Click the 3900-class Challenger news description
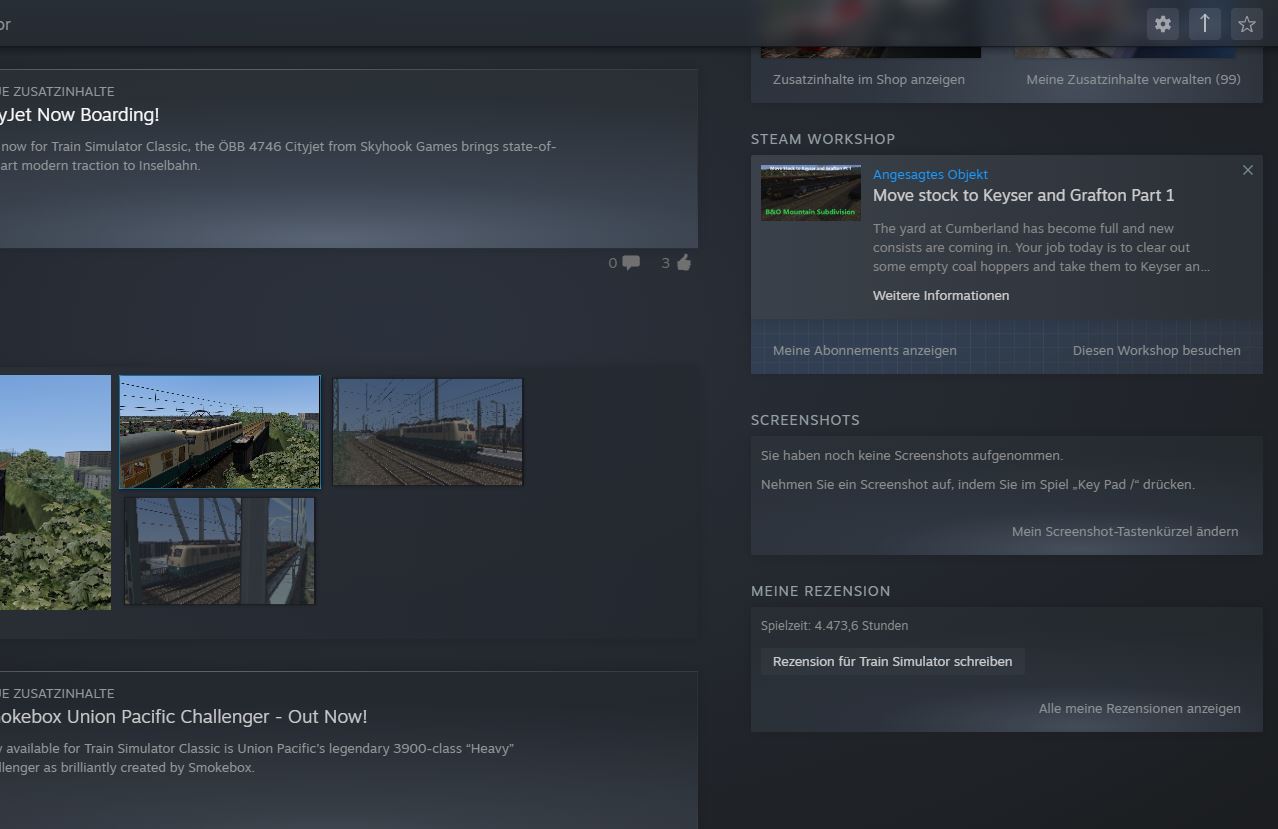 [258, 758]
